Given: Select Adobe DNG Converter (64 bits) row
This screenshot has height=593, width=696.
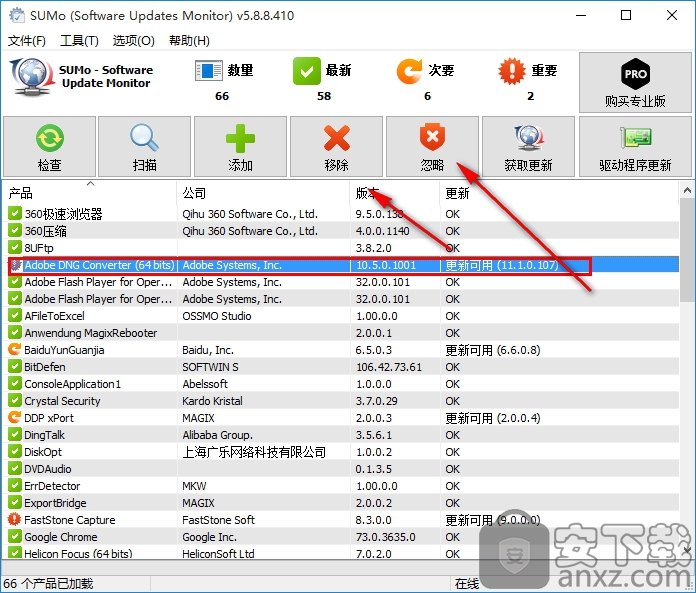Looking at the screenshot, I should (342, 265).
